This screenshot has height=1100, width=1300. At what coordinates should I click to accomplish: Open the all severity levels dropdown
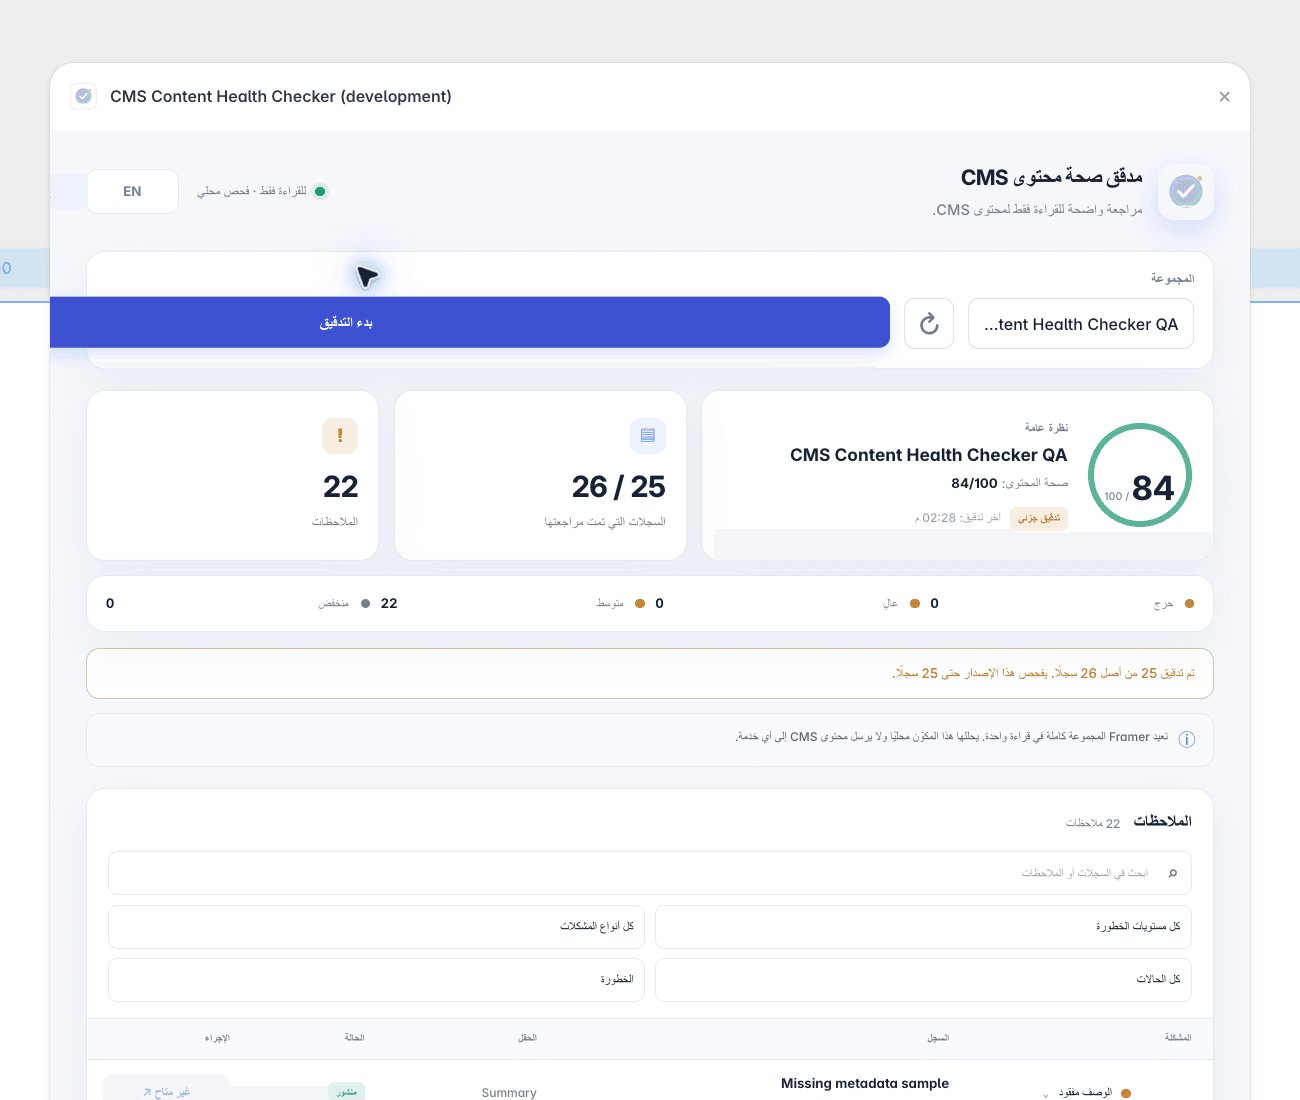pos(923,926)
